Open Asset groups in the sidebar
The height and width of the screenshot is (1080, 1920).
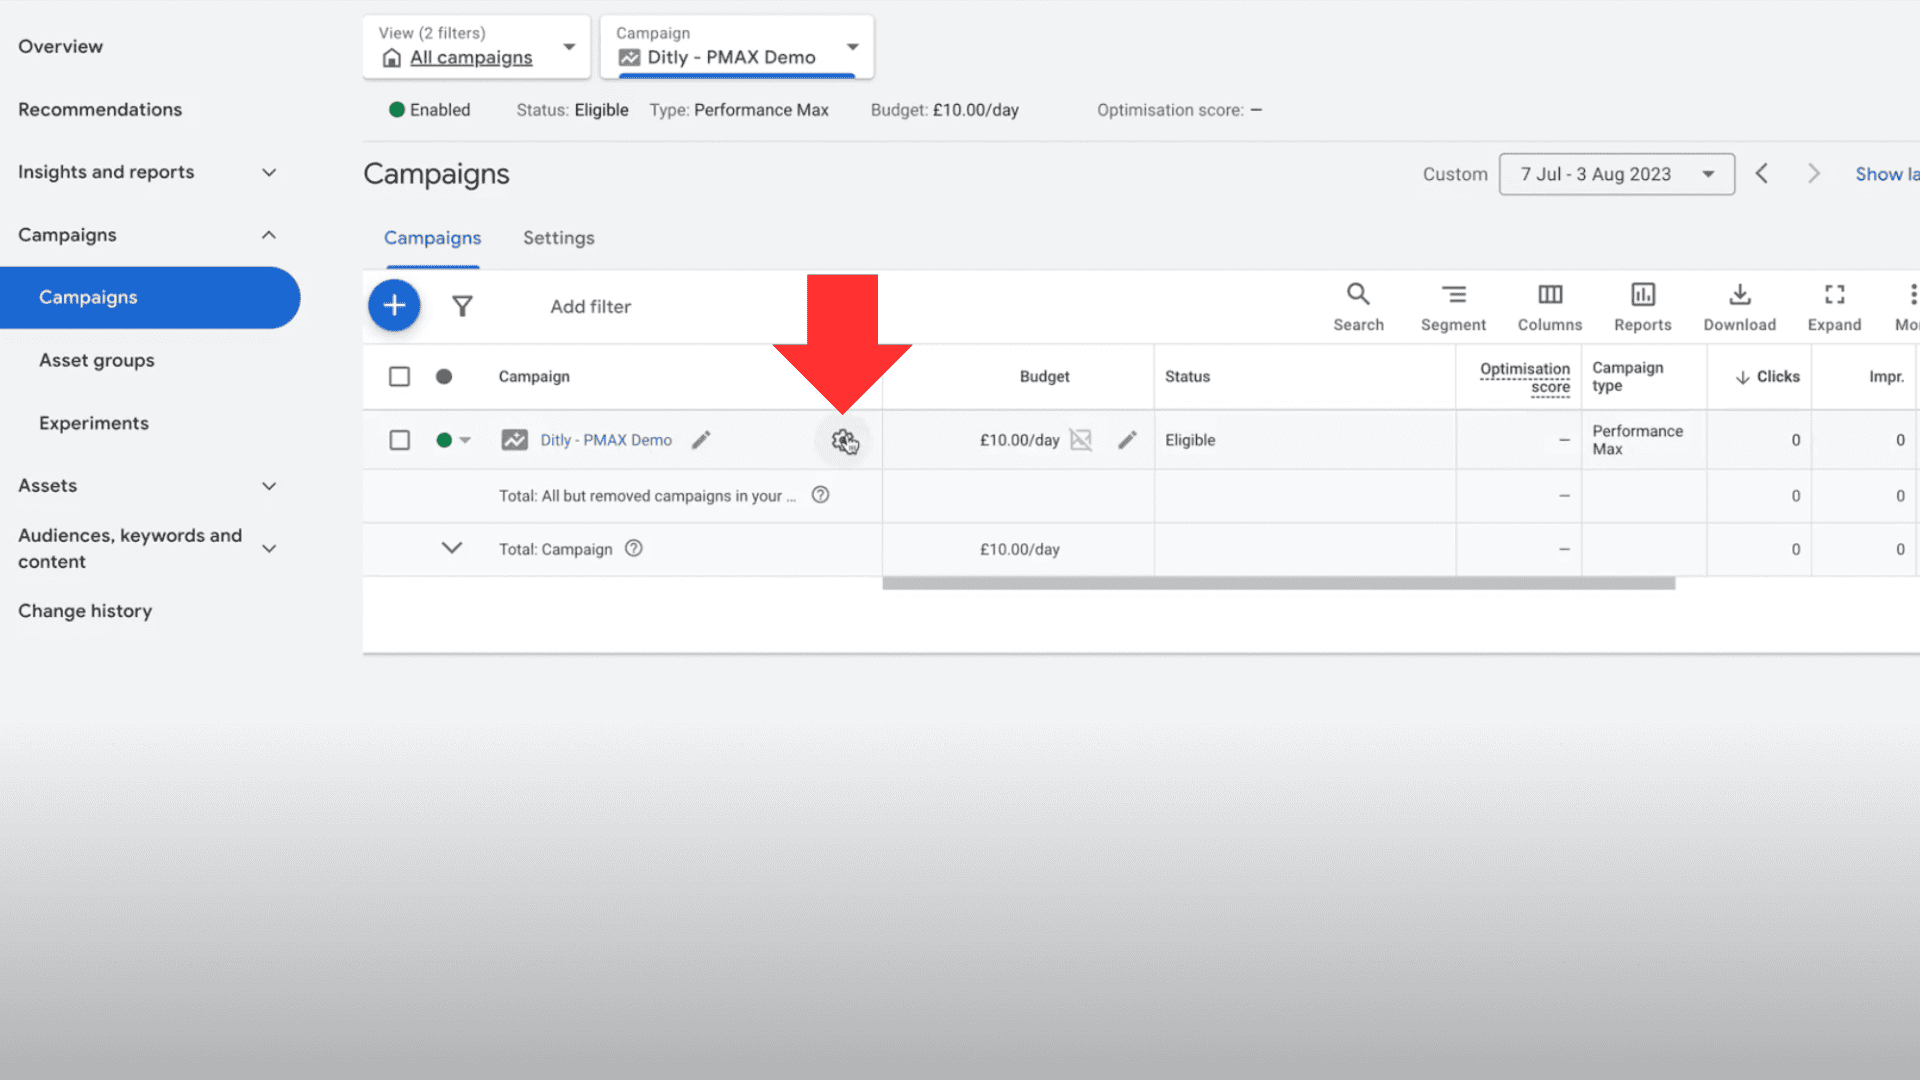point(96,360)
